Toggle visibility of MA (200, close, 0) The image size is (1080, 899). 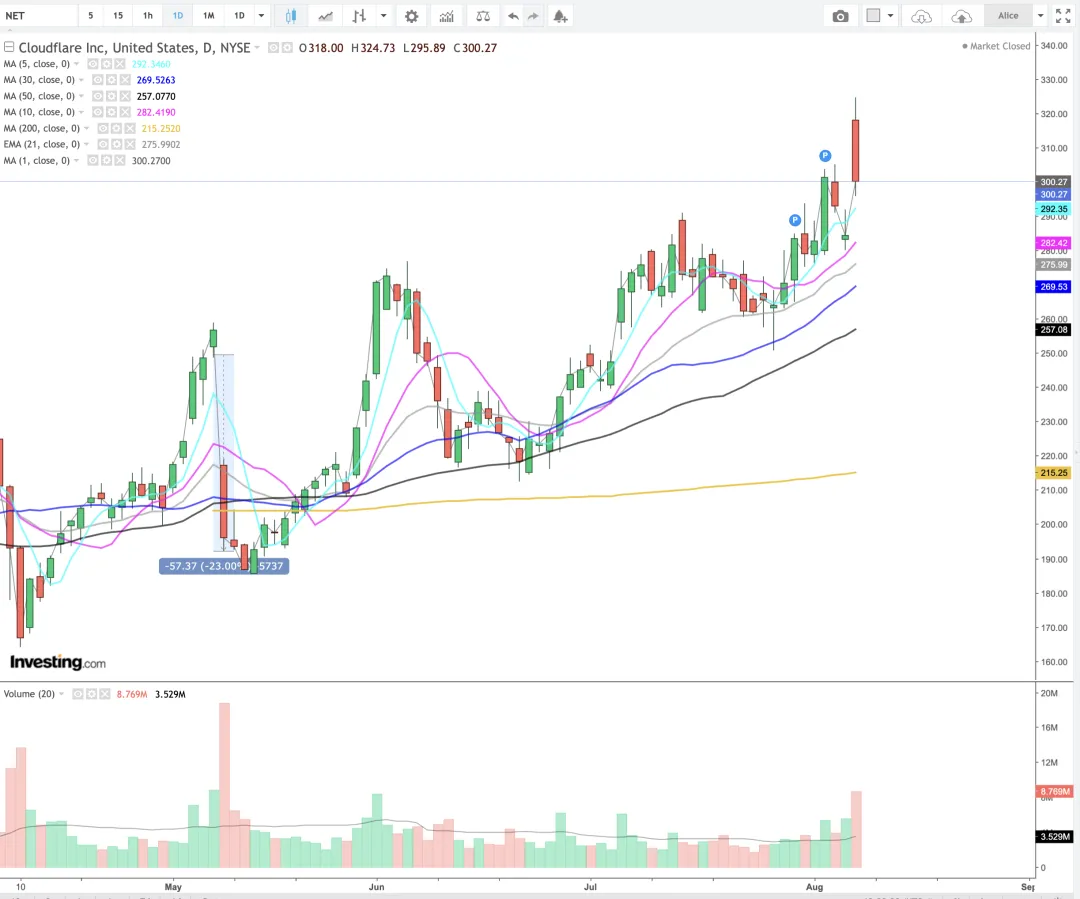(103, 128)
